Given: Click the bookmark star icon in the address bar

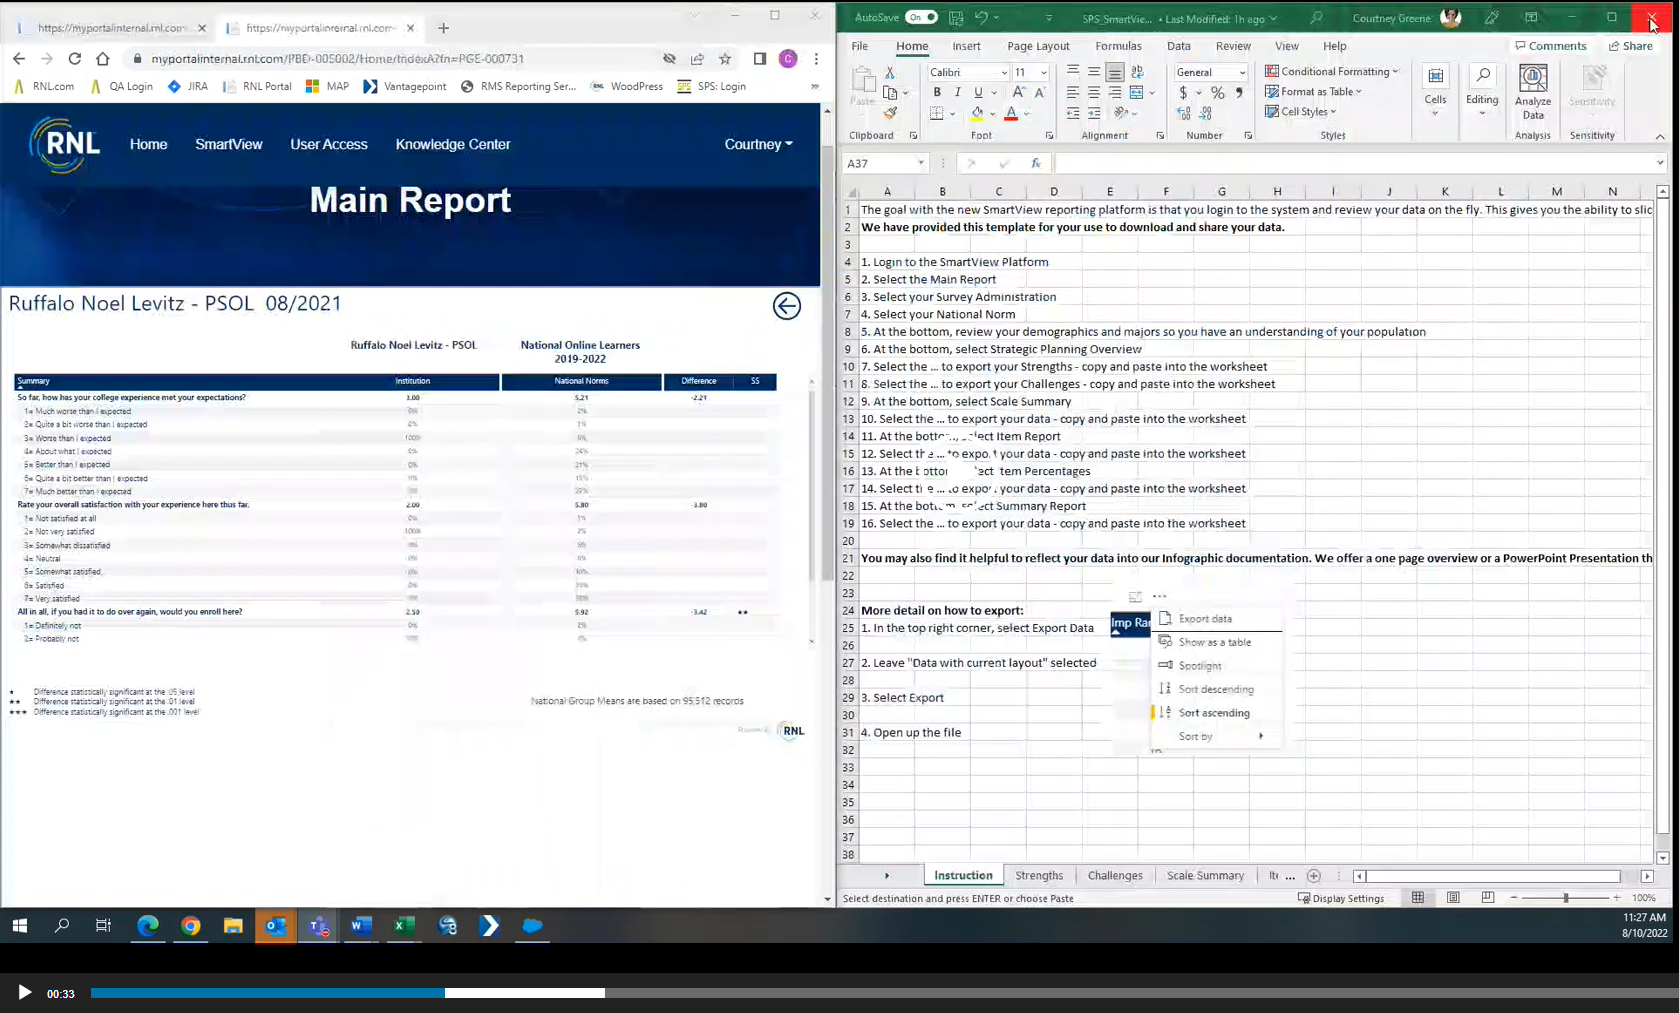Looking at the screenshot, I should pyautogui.click(x=725, y=58).
